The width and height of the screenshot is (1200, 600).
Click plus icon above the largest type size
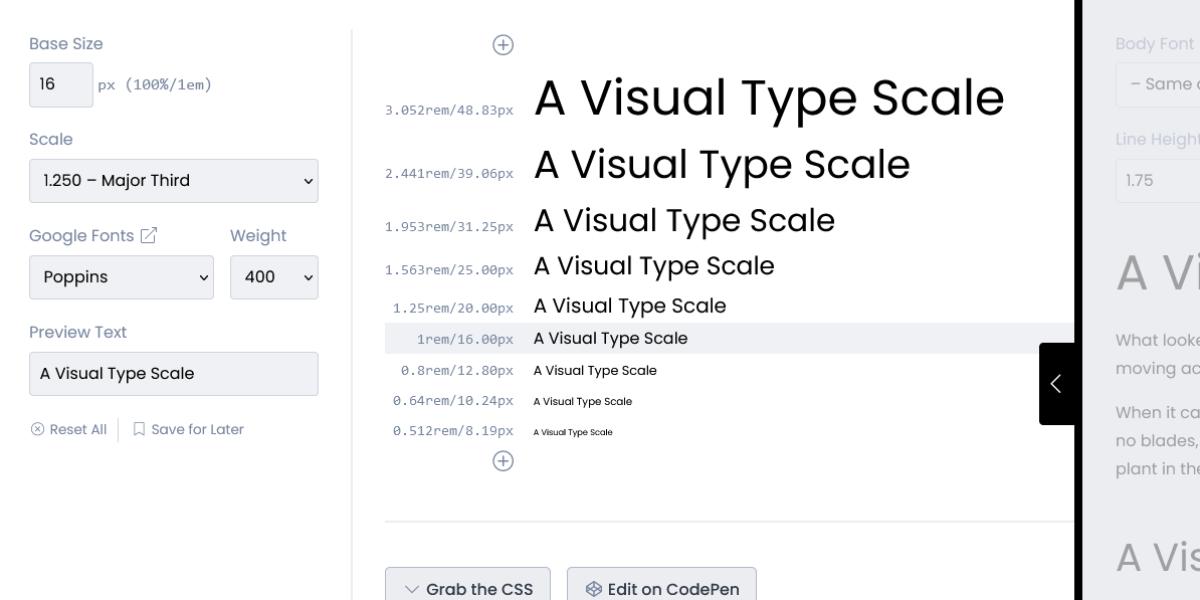click(503, 45)
